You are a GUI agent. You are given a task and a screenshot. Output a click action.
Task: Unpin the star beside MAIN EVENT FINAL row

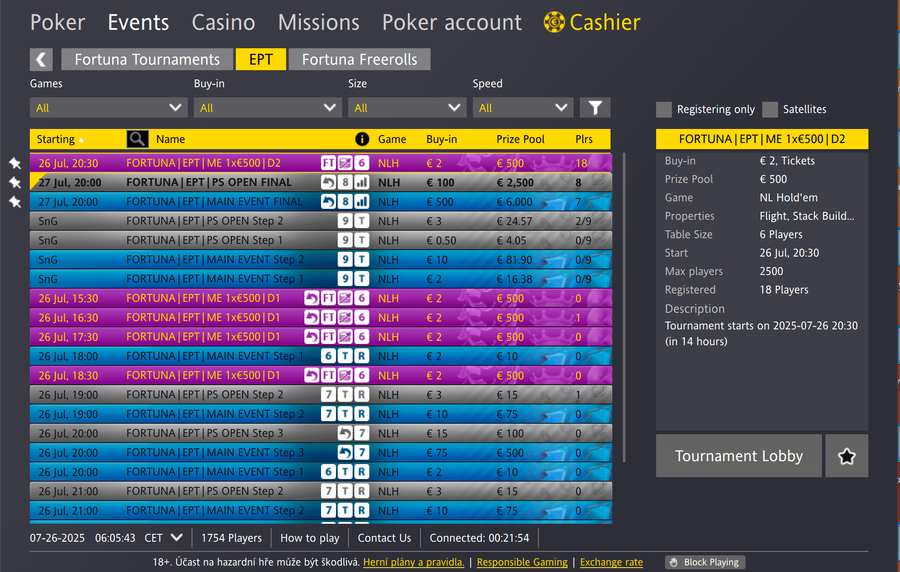[x=15, y=202]
